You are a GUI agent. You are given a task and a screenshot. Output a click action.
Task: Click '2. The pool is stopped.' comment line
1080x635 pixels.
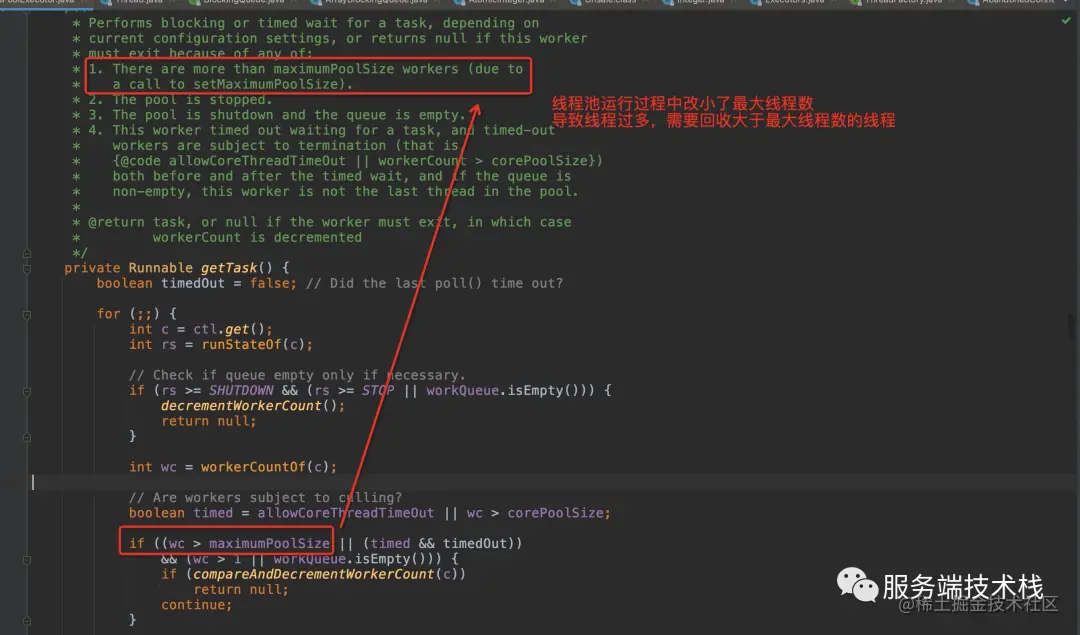[180, 100]
